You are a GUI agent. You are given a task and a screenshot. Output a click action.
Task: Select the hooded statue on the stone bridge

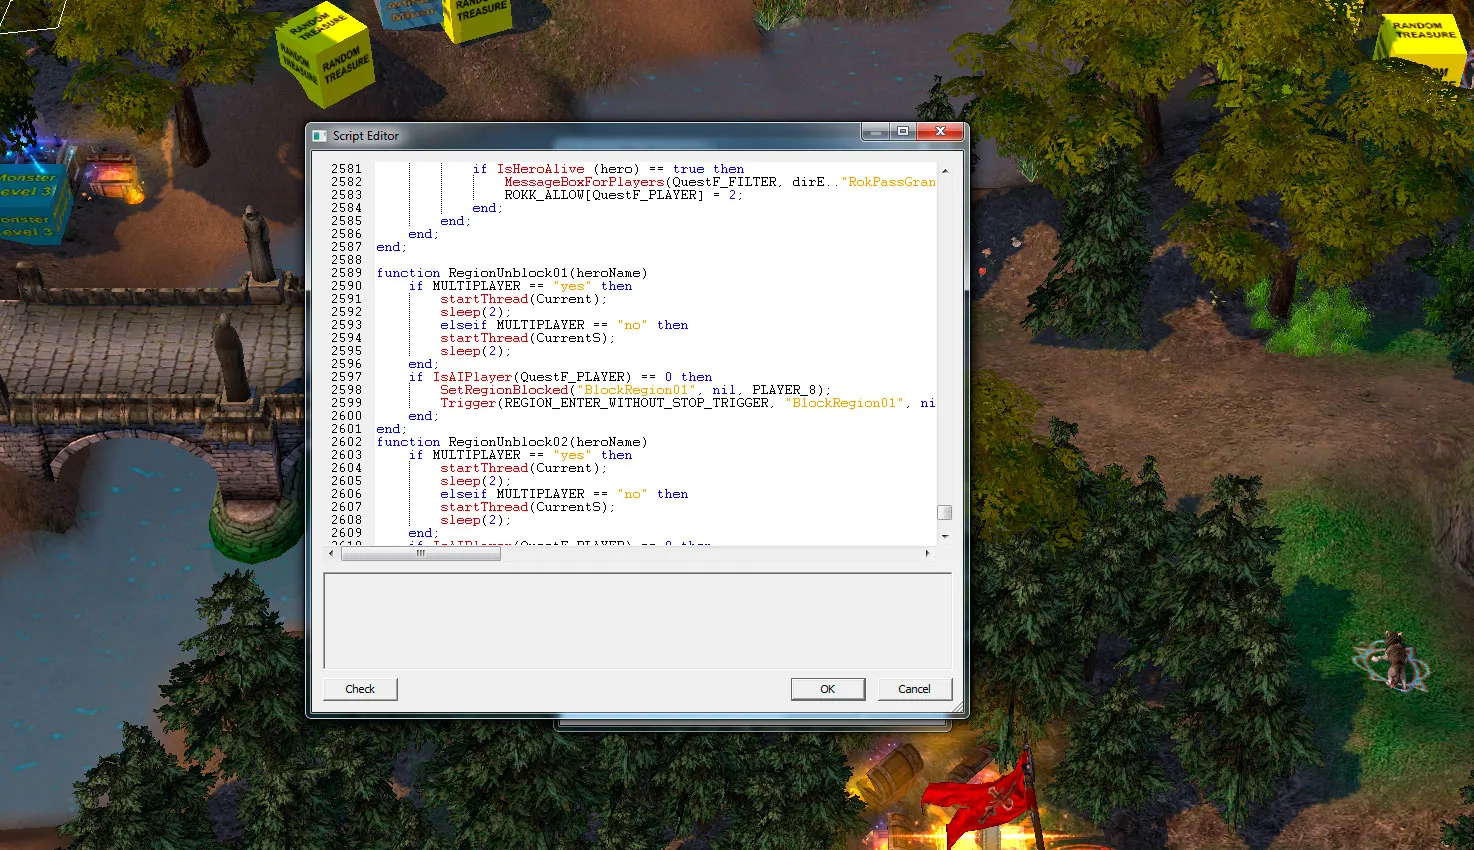click(232, 355)
